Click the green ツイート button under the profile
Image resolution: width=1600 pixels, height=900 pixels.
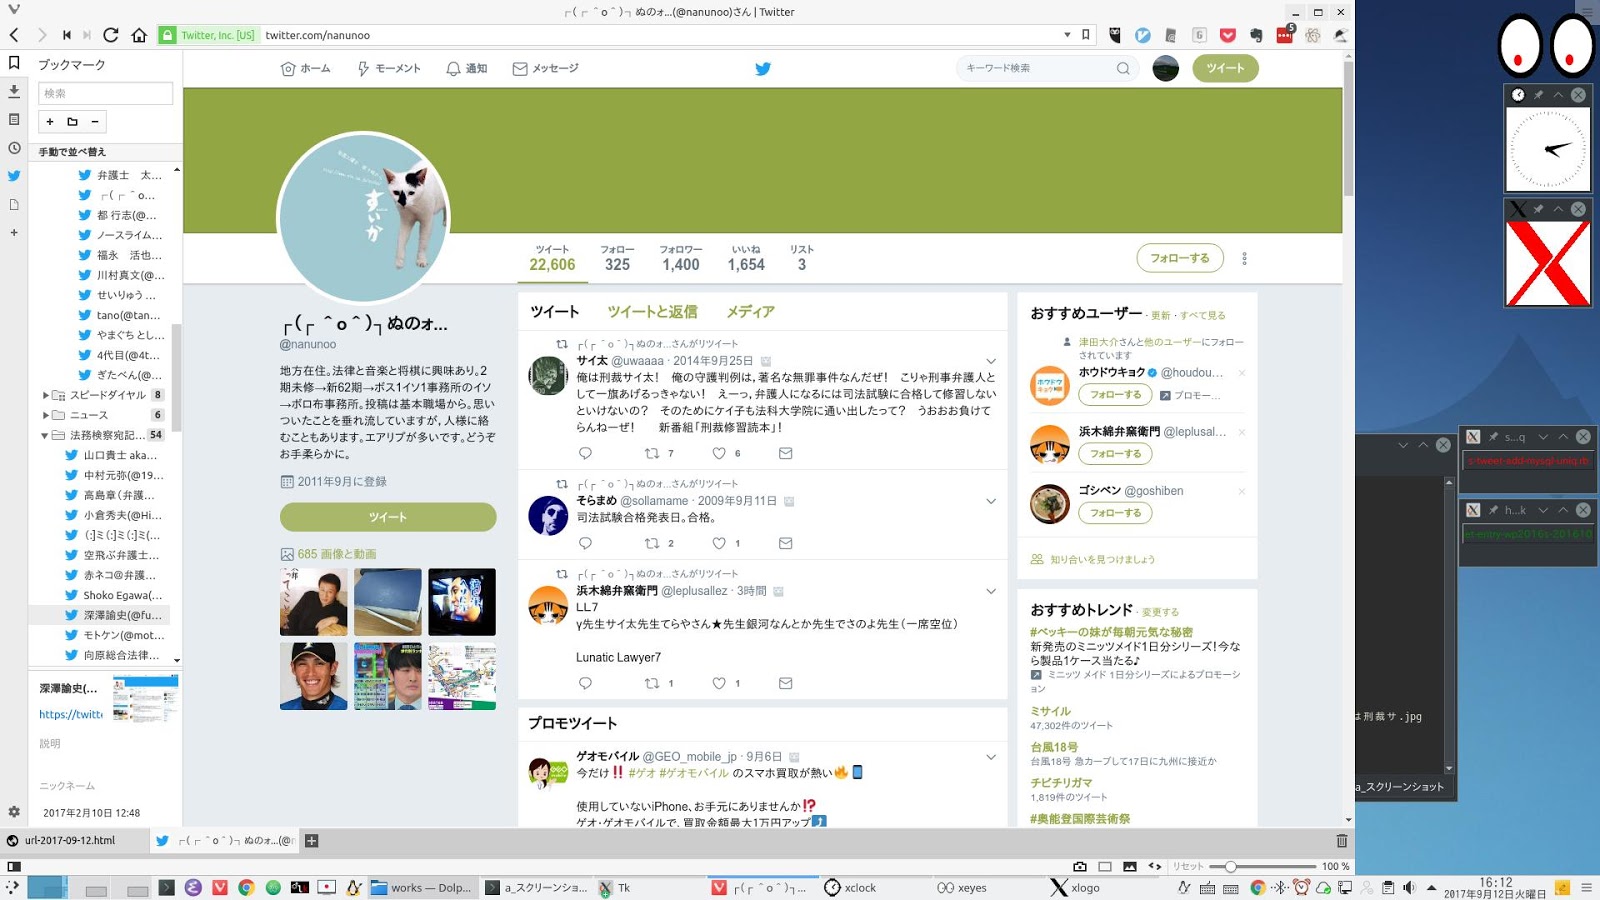point(388,517)
